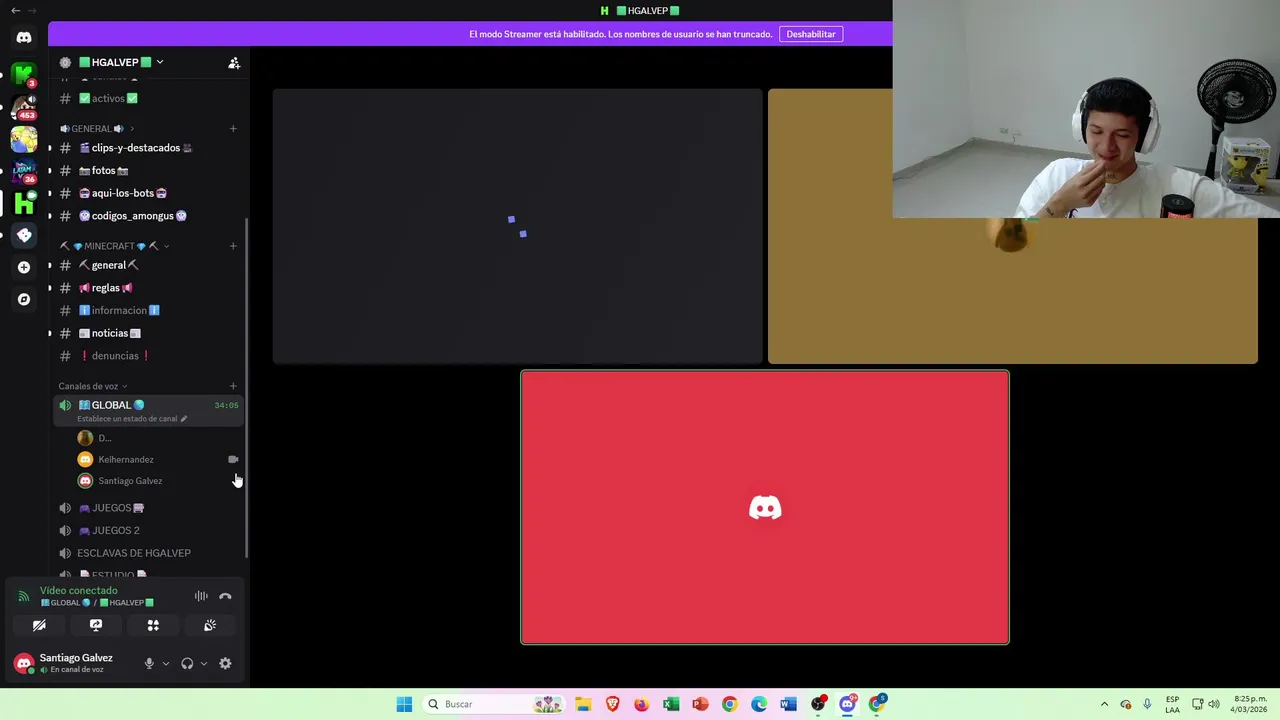Select the red Discord video tile
Viewport: 1280px width, 720px height.
pyautogui.click(x=765, y=507)
